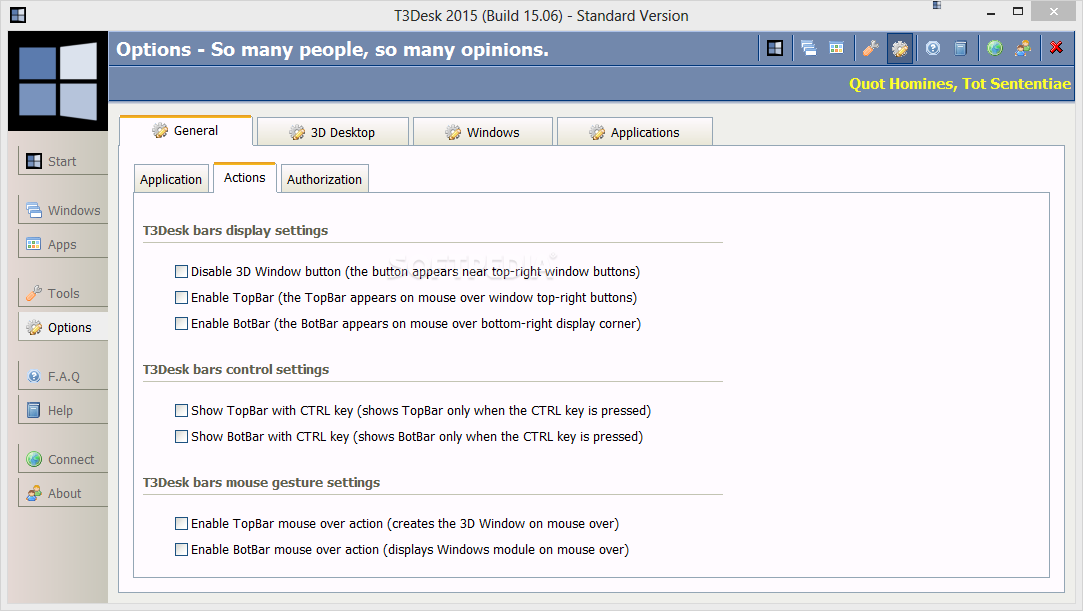Open Windows module from the header toolbar icon
The height and width of the screenshot is (611, 1083).
tap(809, 48)
